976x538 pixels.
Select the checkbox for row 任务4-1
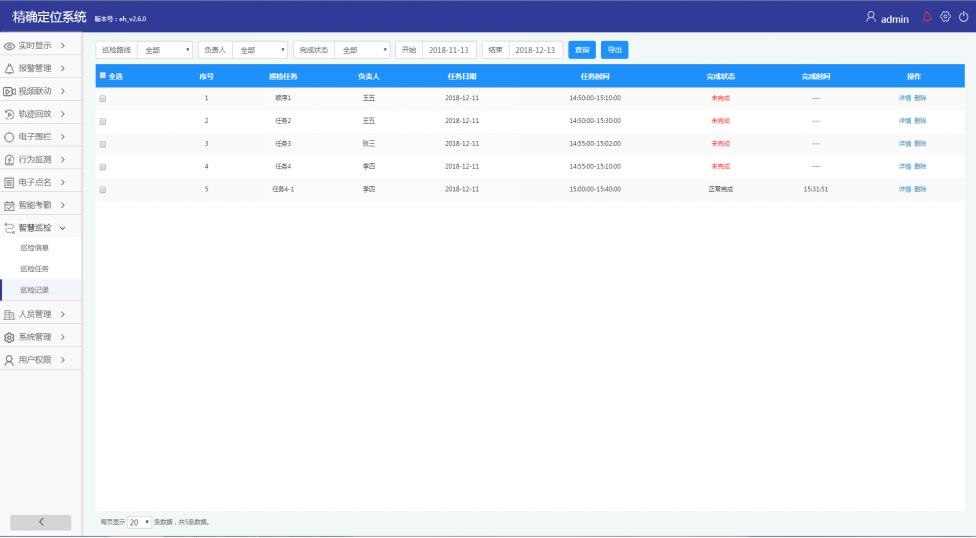102,189
